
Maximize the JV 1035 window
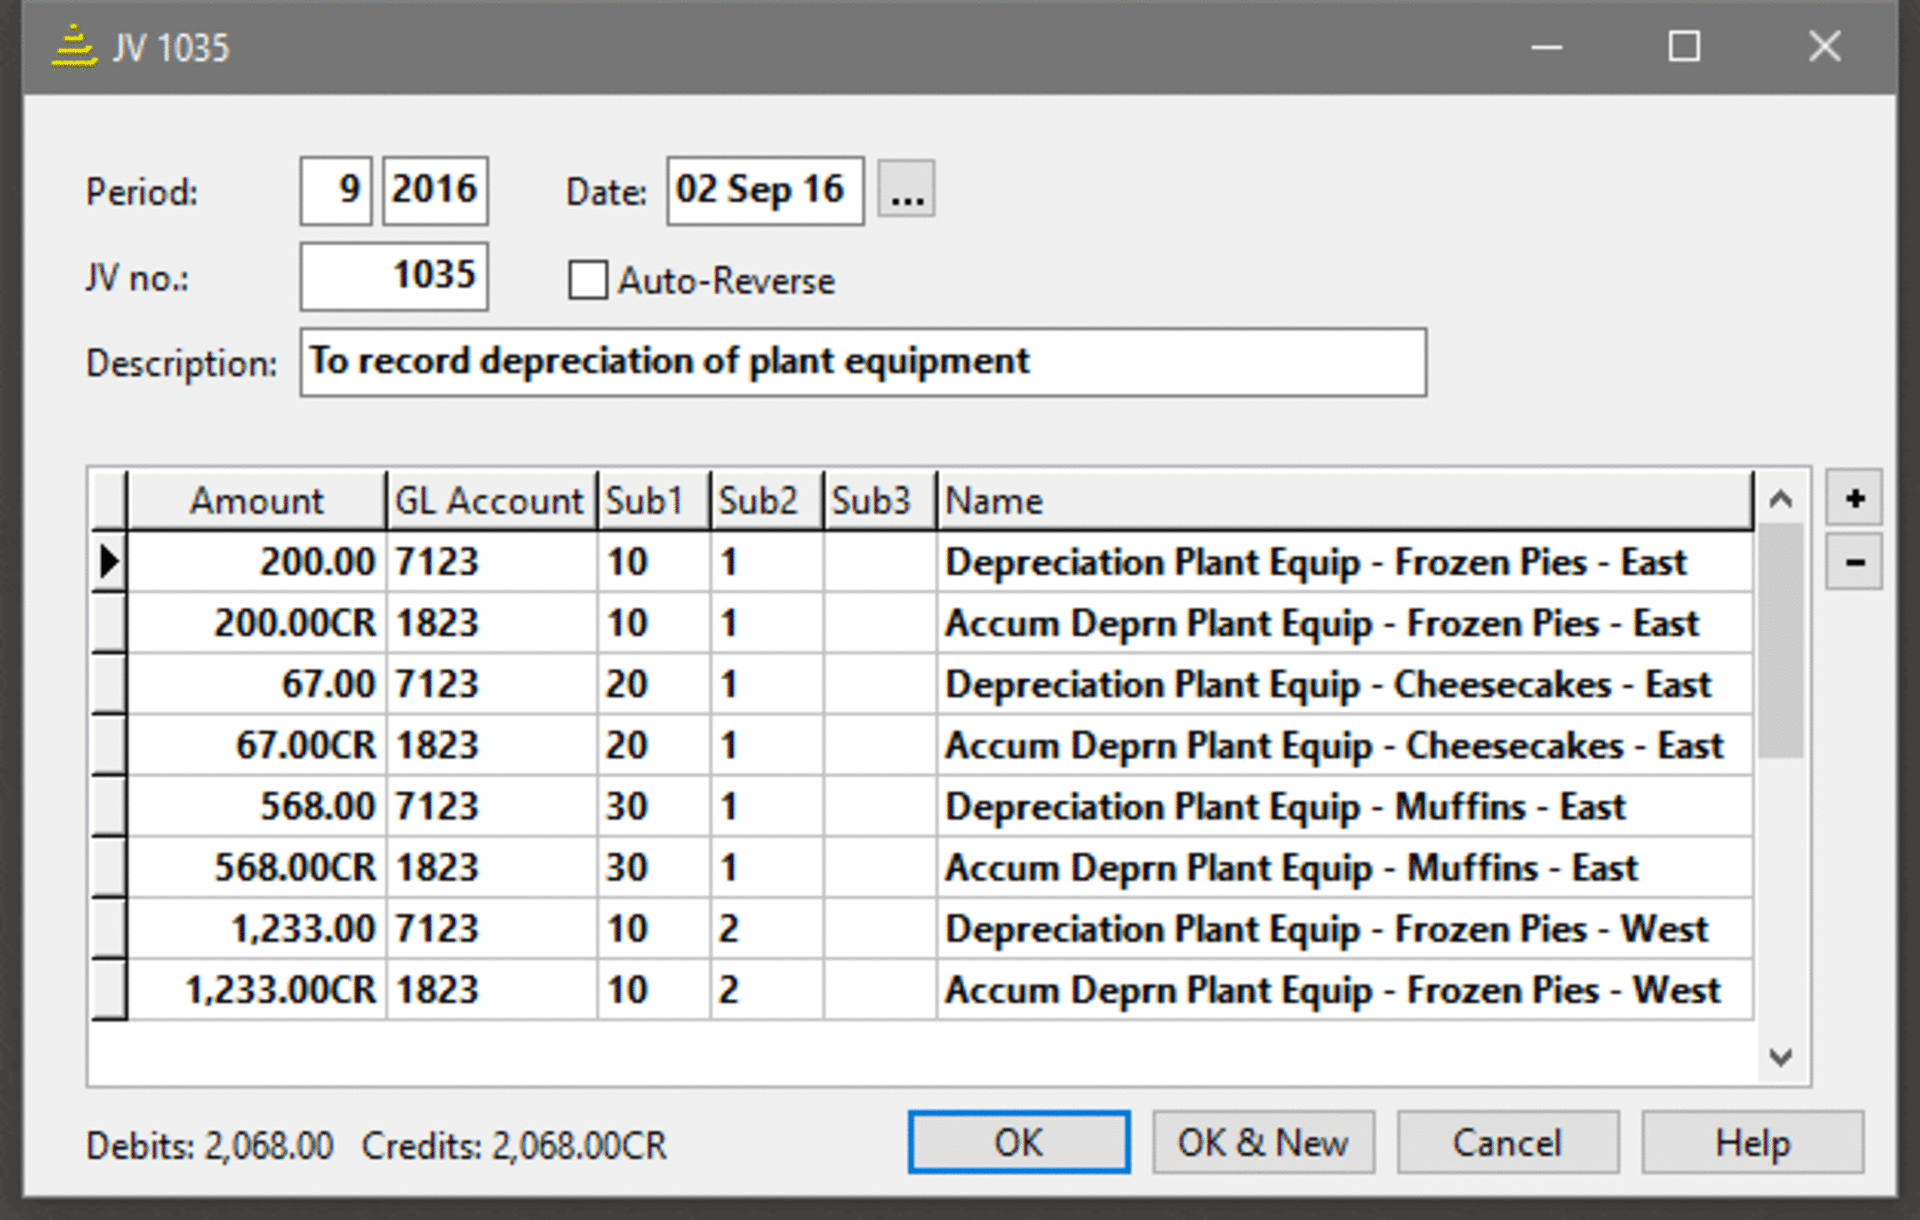(x=1684, y=47)
